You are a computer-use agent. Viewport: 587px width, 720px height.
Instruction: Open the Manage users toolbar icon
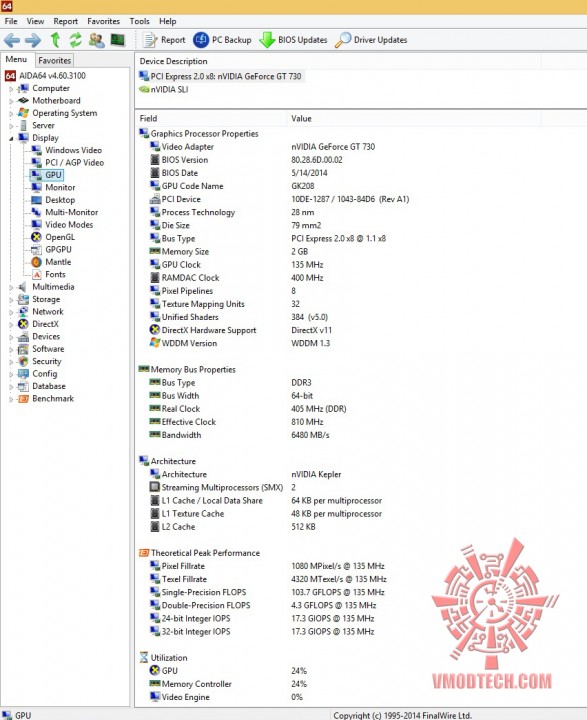tap(96, 40)
